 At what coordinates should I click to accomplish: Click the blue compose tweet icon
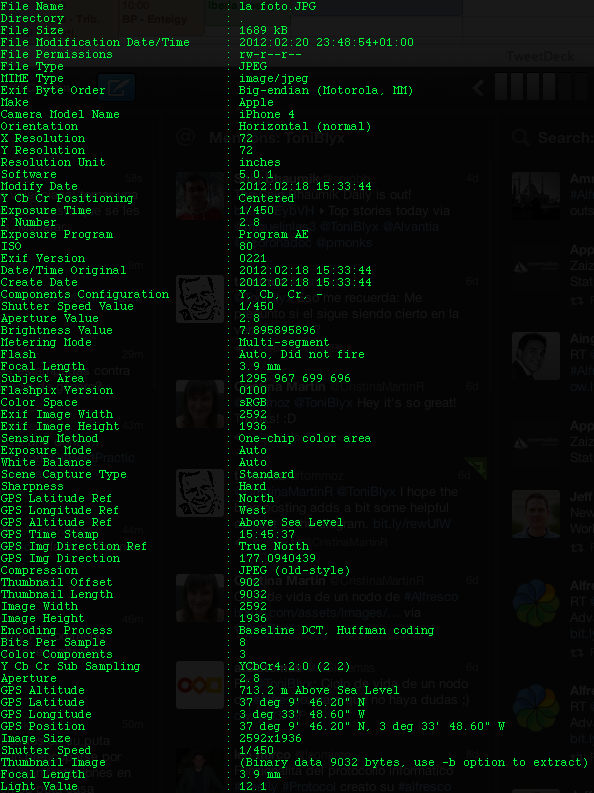coord(116,87)
